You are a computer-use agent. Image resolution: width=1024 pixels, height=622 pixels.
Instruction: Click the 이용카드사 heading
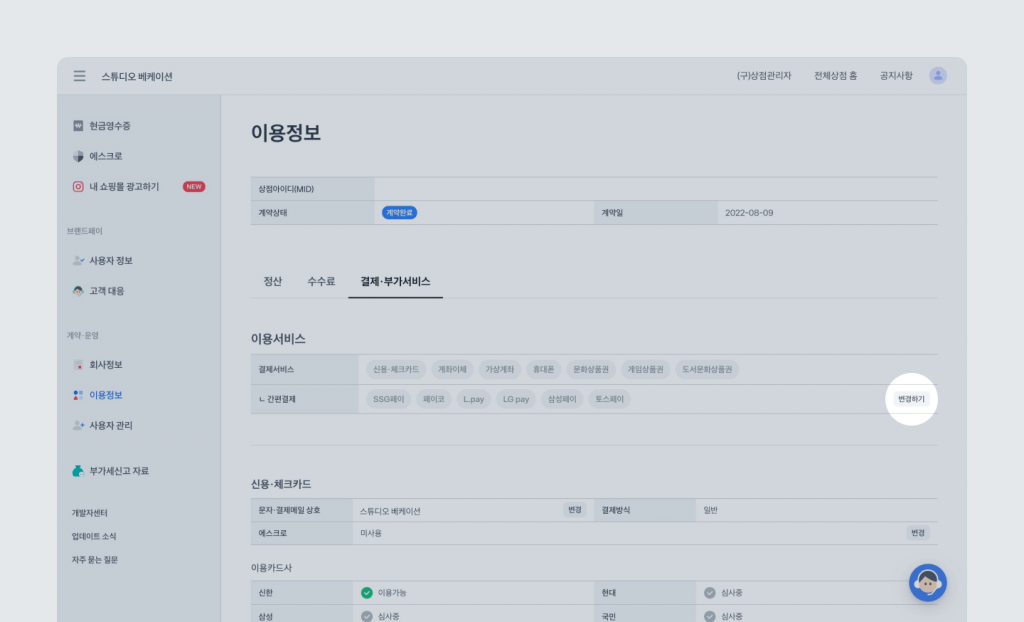coord(271,568)
